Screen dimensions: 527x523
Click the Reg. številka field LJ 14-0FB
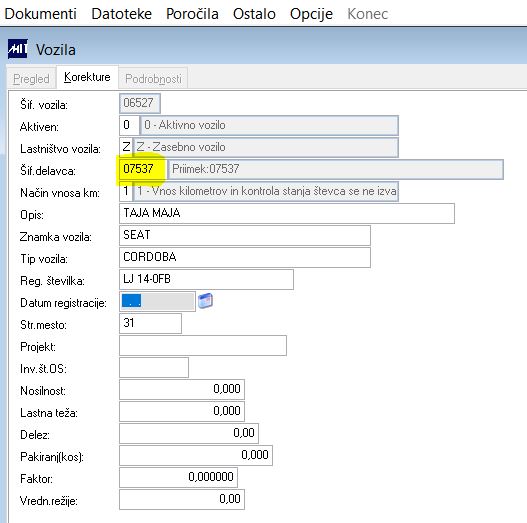tap(206, 279)
